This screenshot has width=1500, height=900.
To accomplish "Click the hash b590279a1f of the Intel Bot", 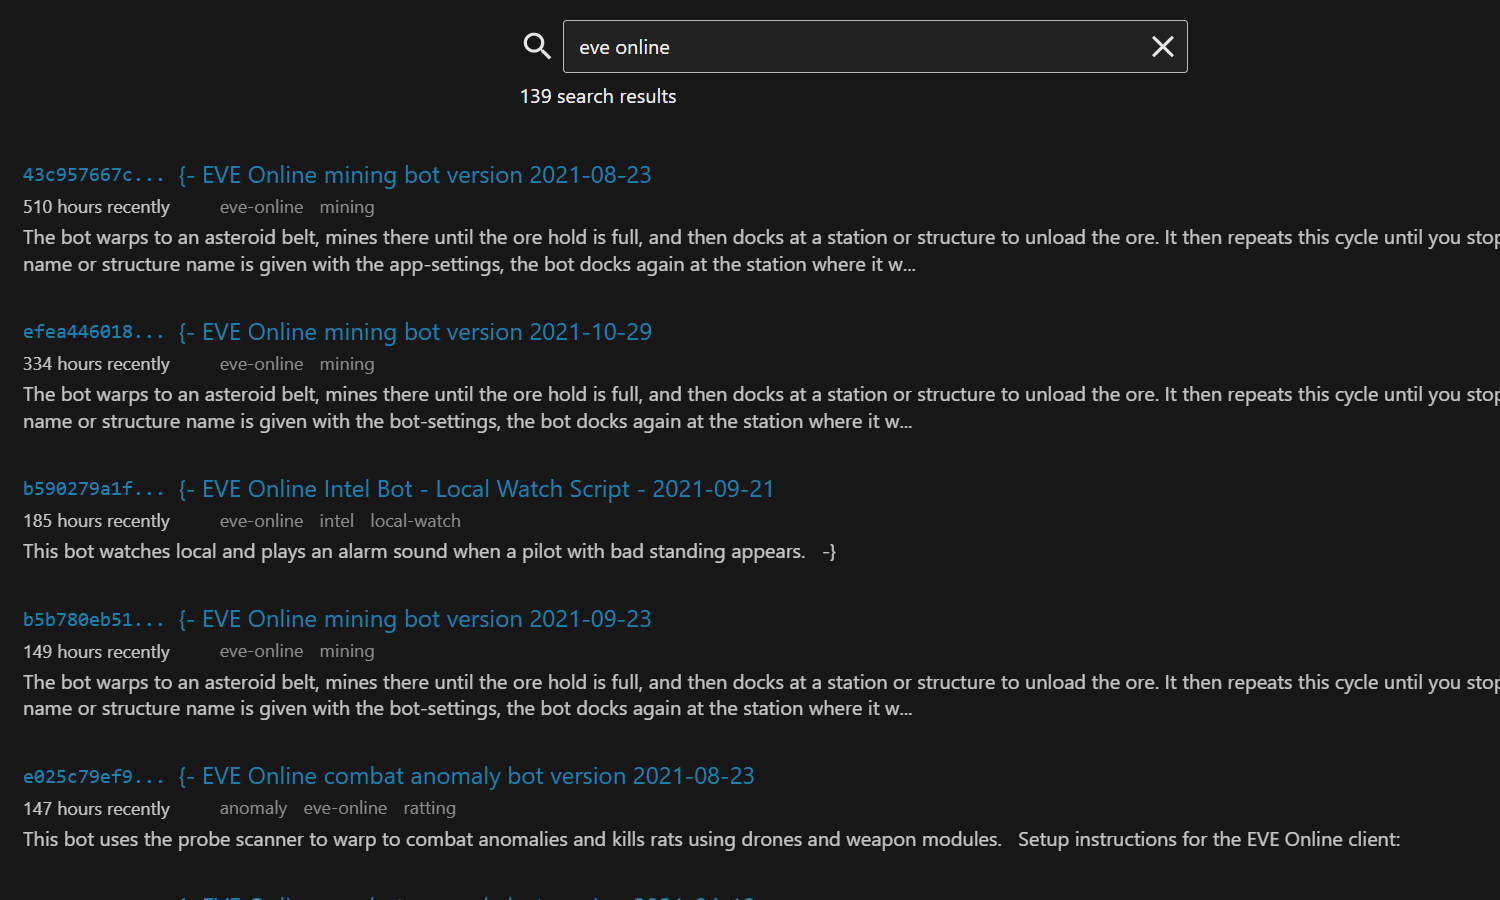I will tap(93, 488).
